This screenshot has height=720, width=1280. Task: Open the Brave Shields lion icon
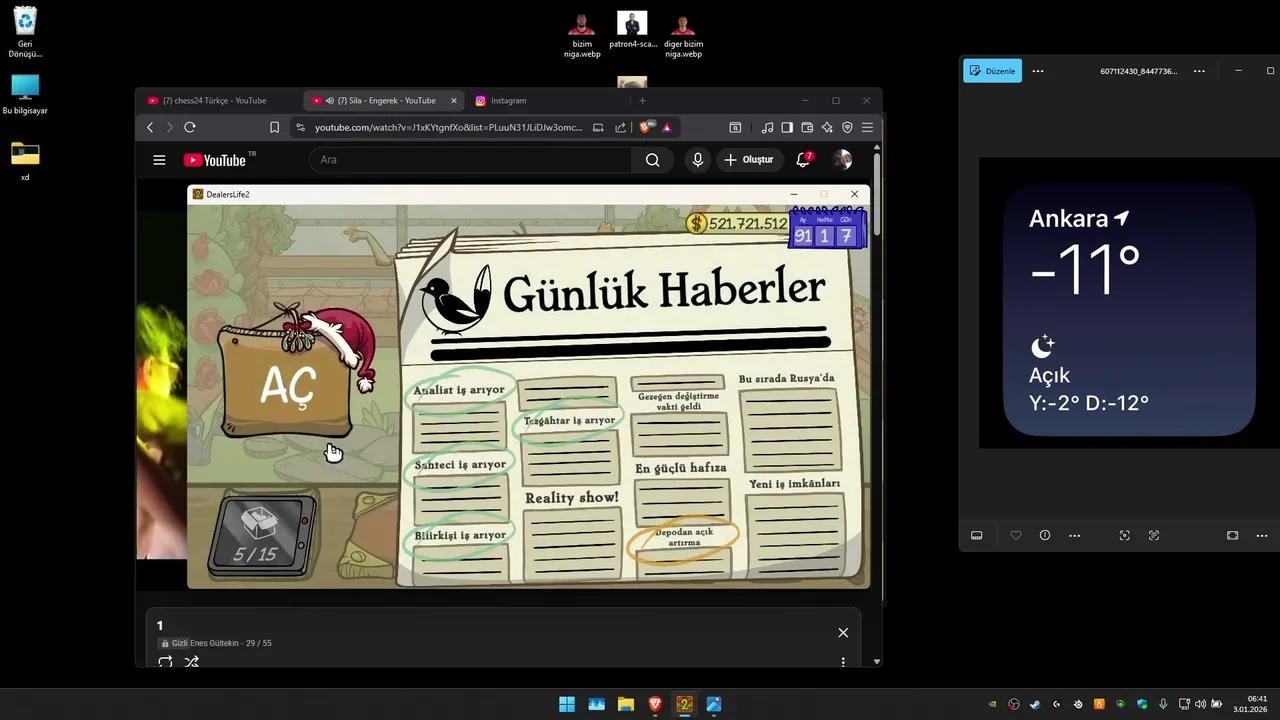point(646,127)
